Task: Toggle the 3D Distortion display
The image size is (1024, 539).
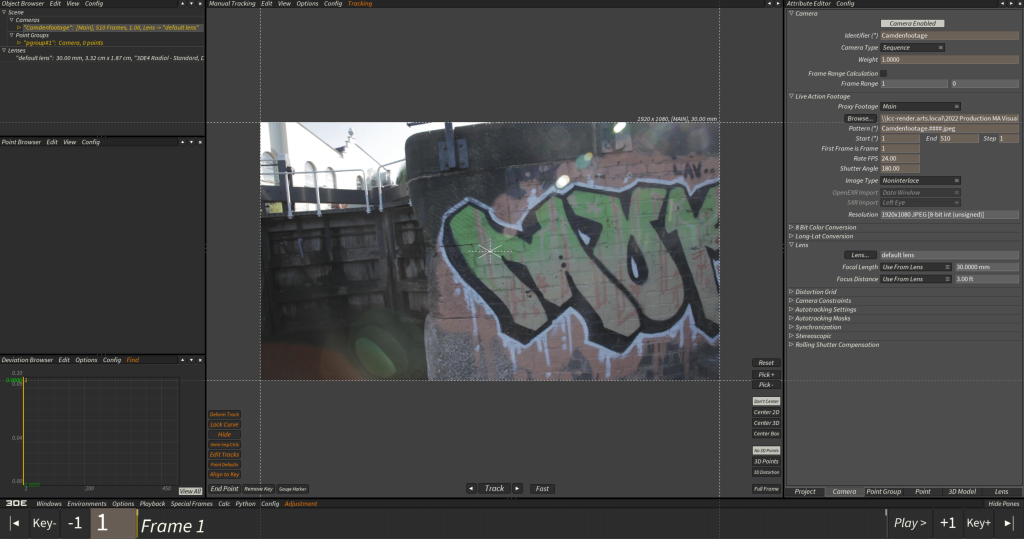Action: pos(766,472)
